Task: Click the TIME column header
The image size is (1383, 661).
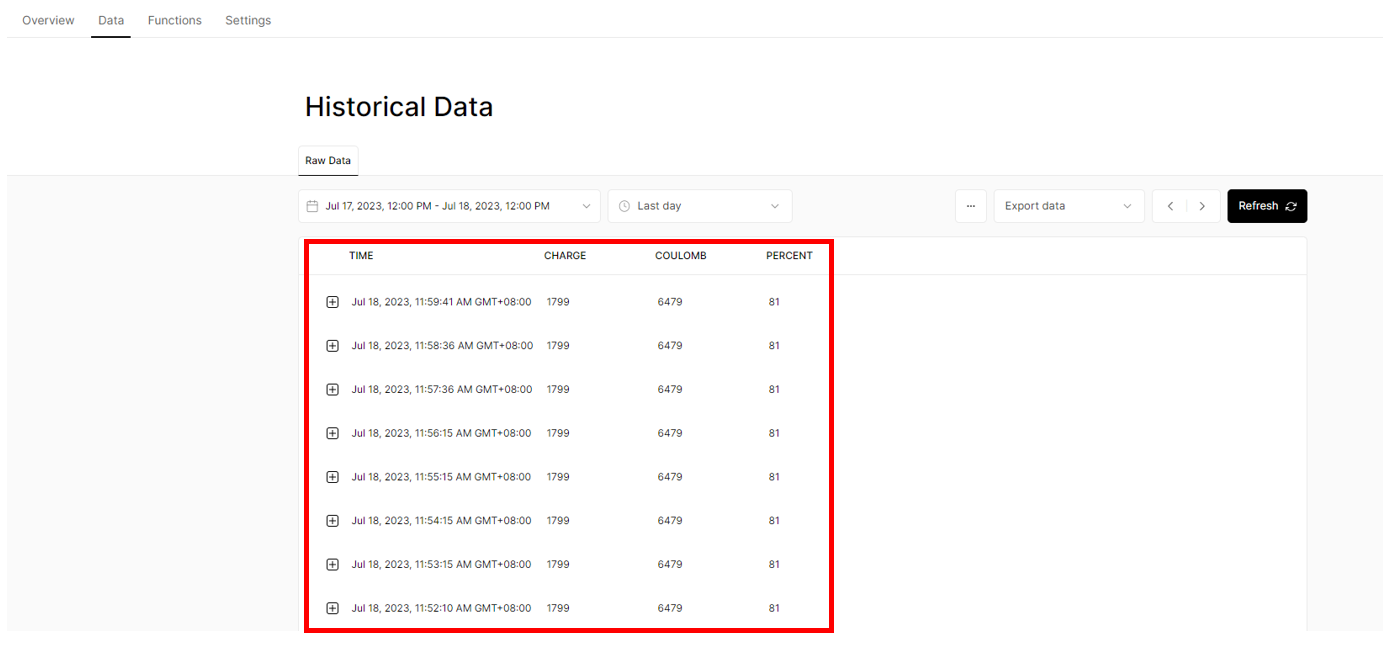Action: pyautogui.click(x=361, y=256)
